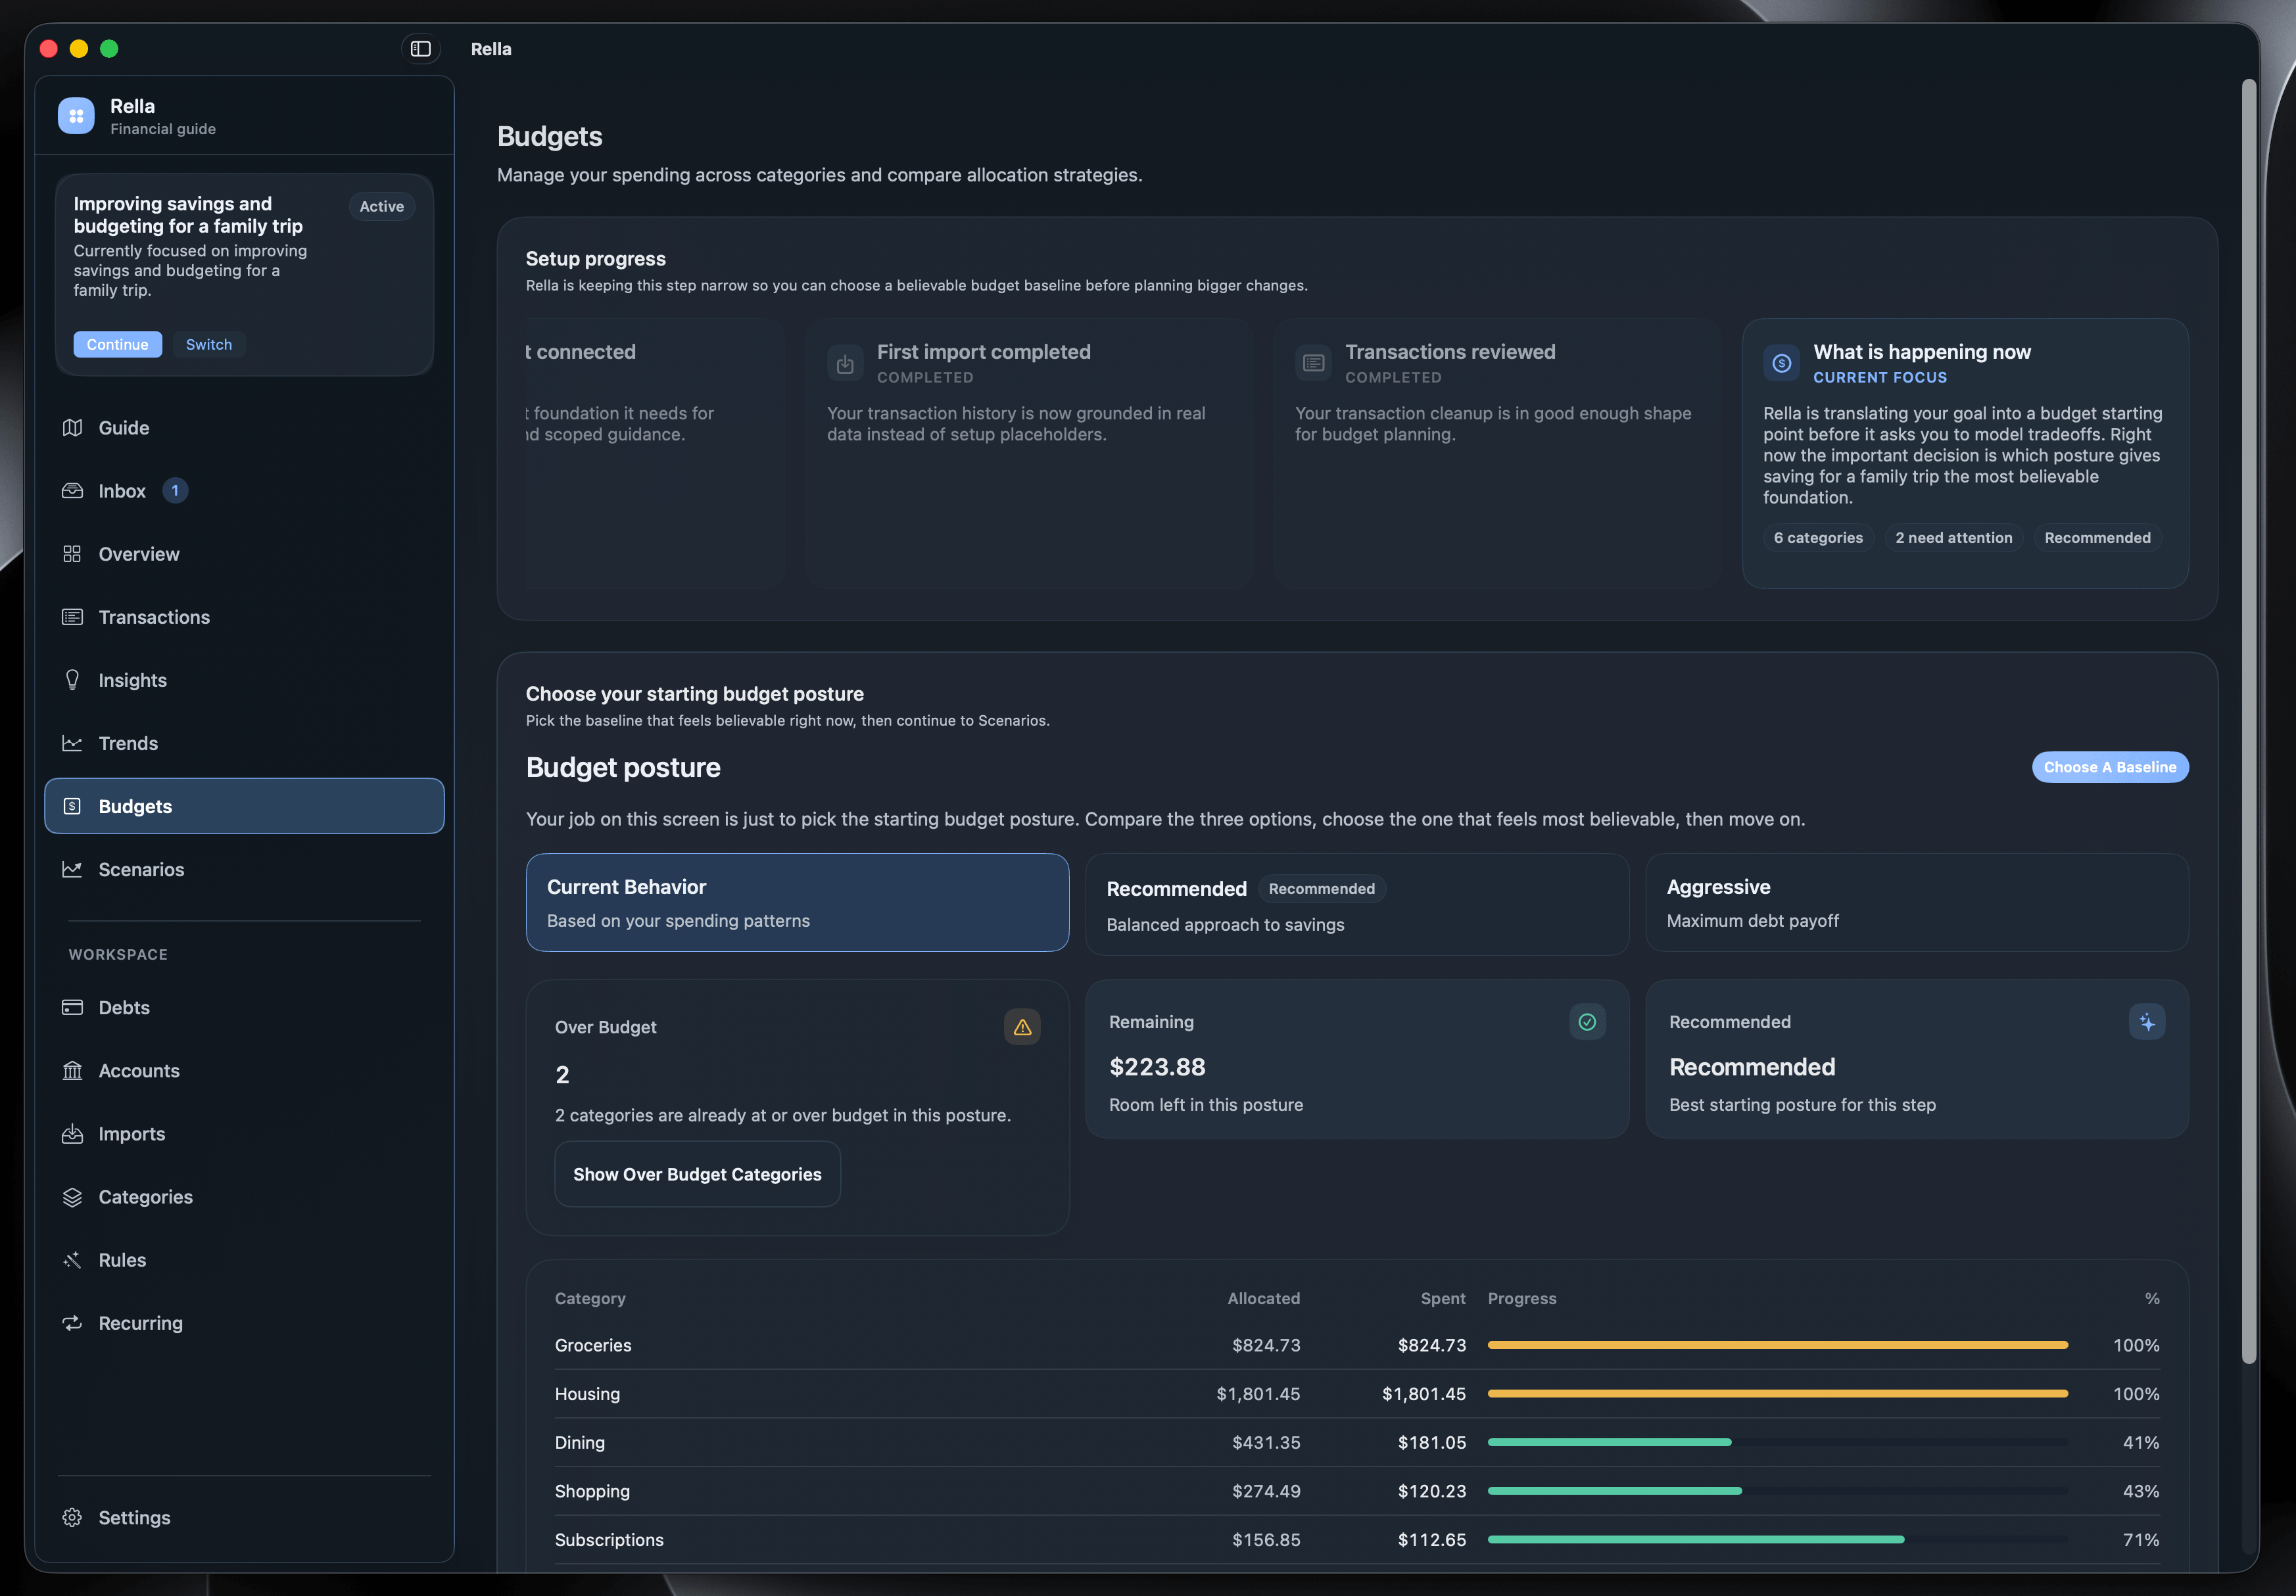Toggle the sidebar panel icon
The height and width of the screenshot is (1596, 2296).
pos(420,49)
